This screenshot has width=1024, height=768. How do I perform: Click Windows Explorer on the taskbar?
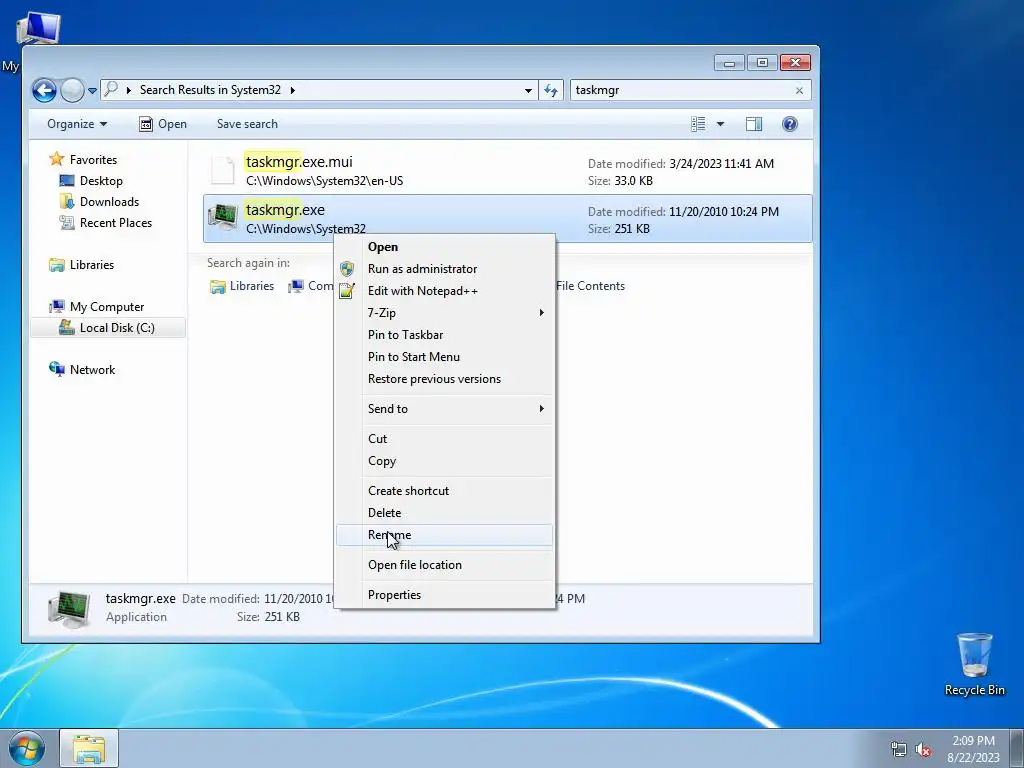pos(89,749)
